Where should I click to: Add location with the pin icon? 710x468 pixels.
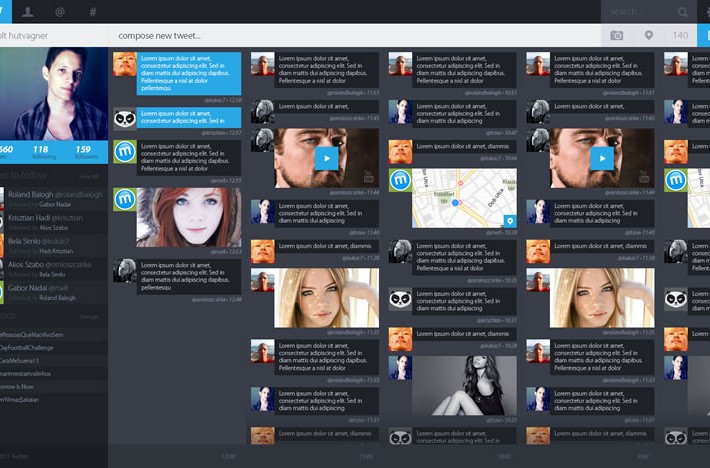click(648, 36)
